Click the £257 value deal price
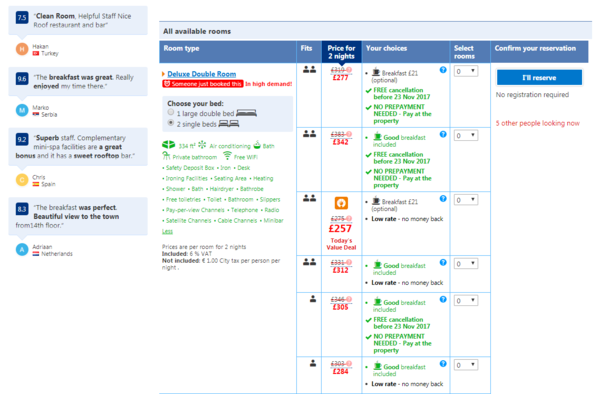Screen dimensions: 600x394 pos(340,228)
